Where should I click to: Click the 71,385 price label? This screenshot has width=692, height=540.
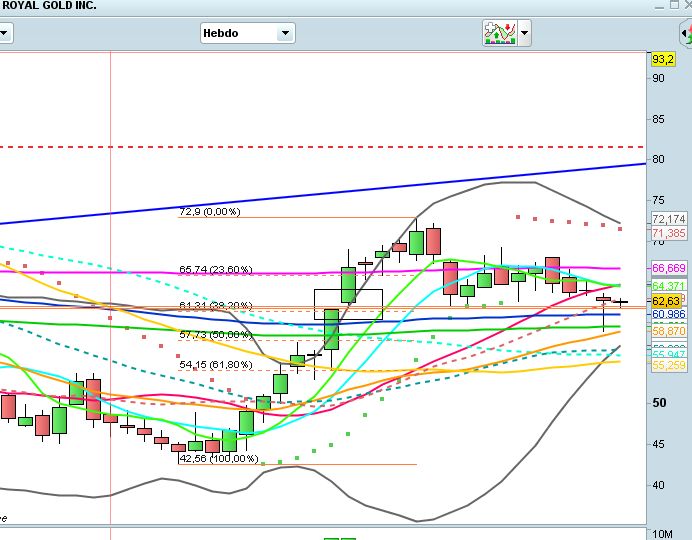[x=669, y=233]
